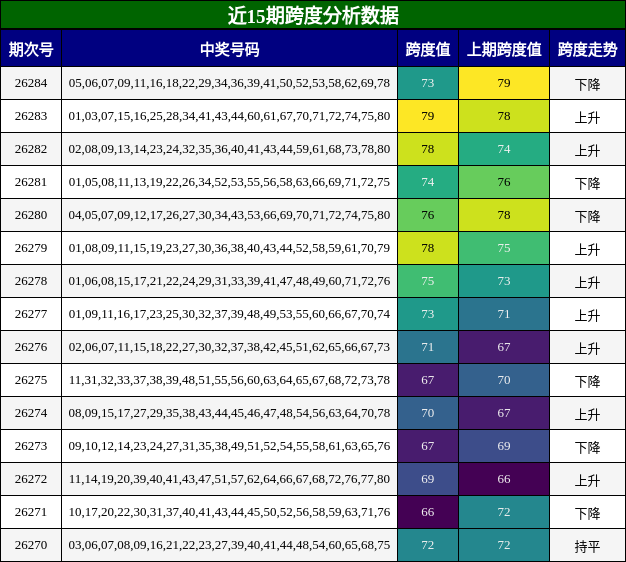The height and width of the screenshot is (562, 626).
Task: Click previous span 71 in row 26277
Action: pyautogui.click(x=504, y=314)
